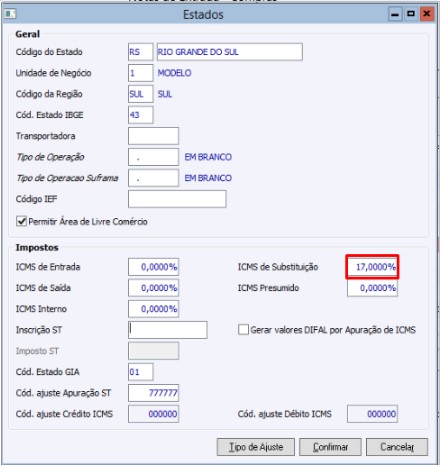Screen dimensions: 440x465
Task: Click the MODELO text beside Unidade de Negócio
Action: (174, 73)
